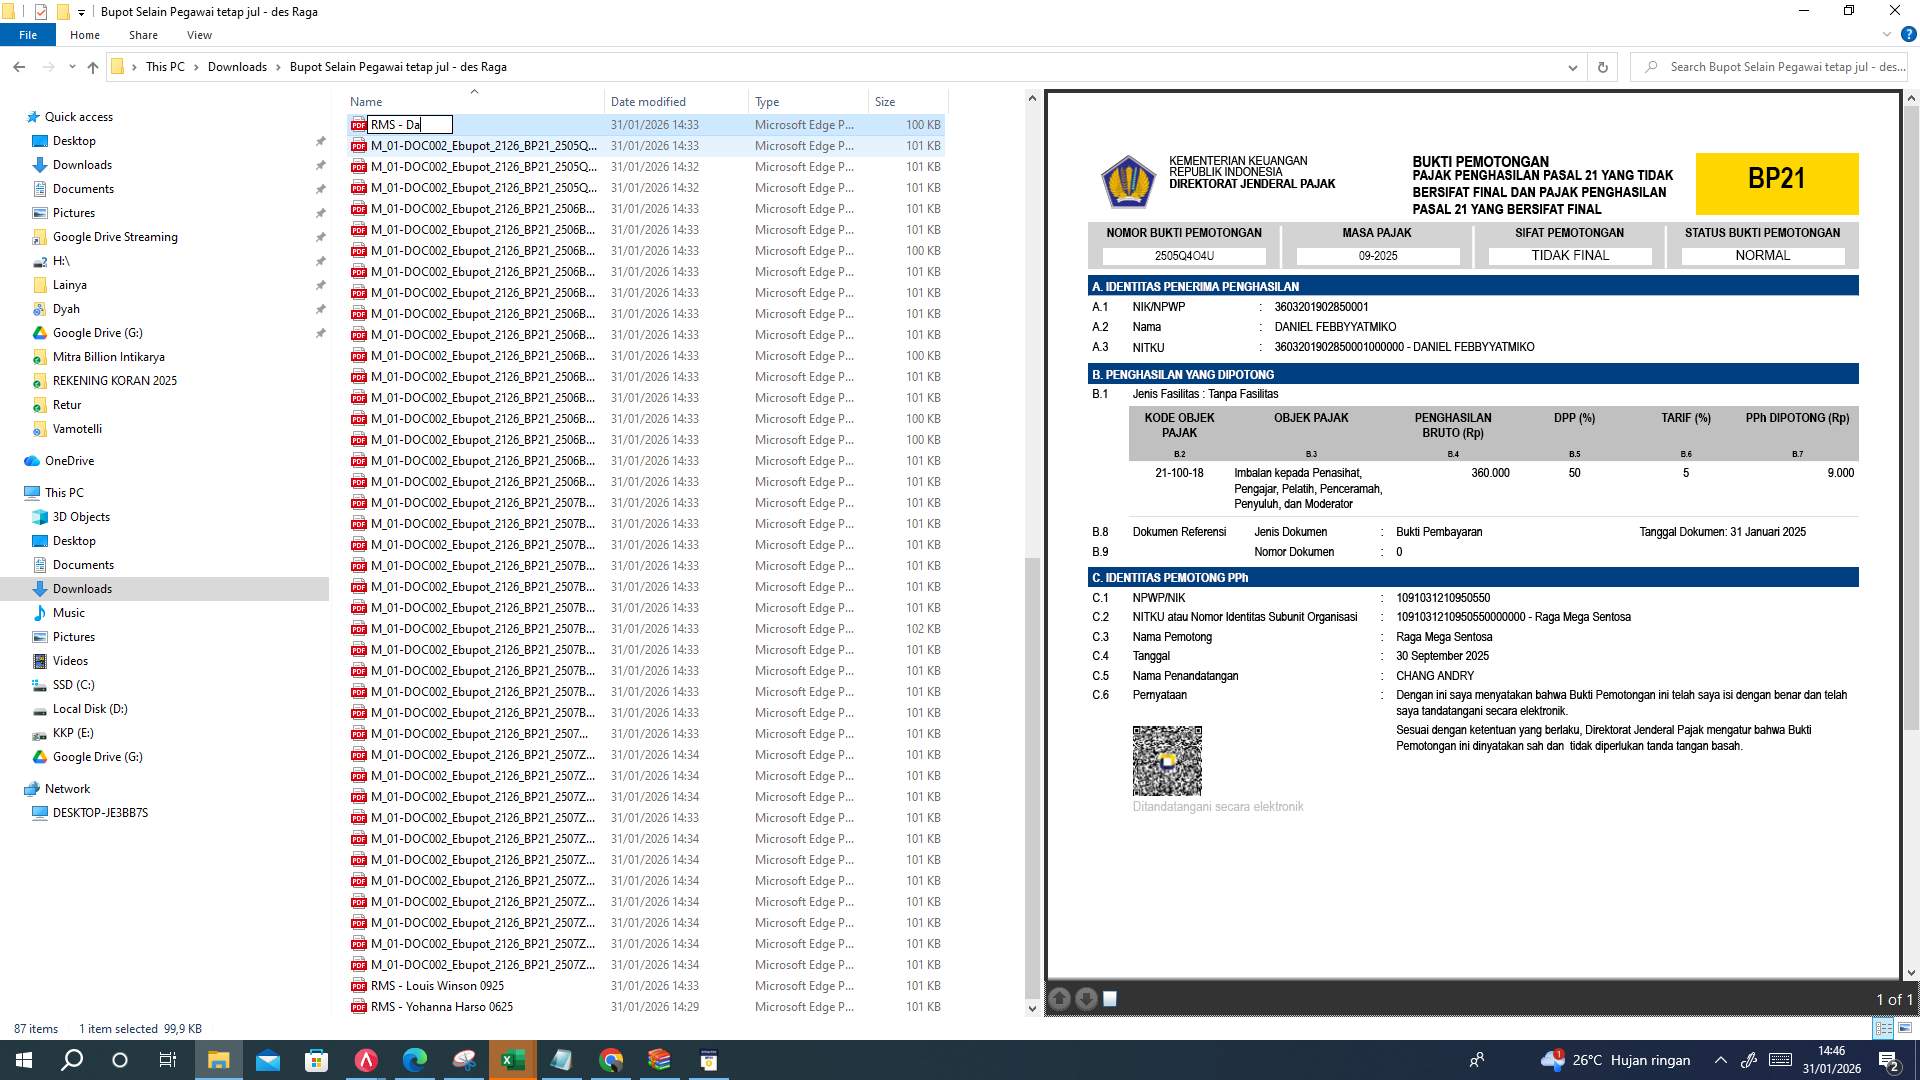Unpin Downloads from Quick access
Viewport: 1920px width, 1080px height.
[x=321, y=164]
